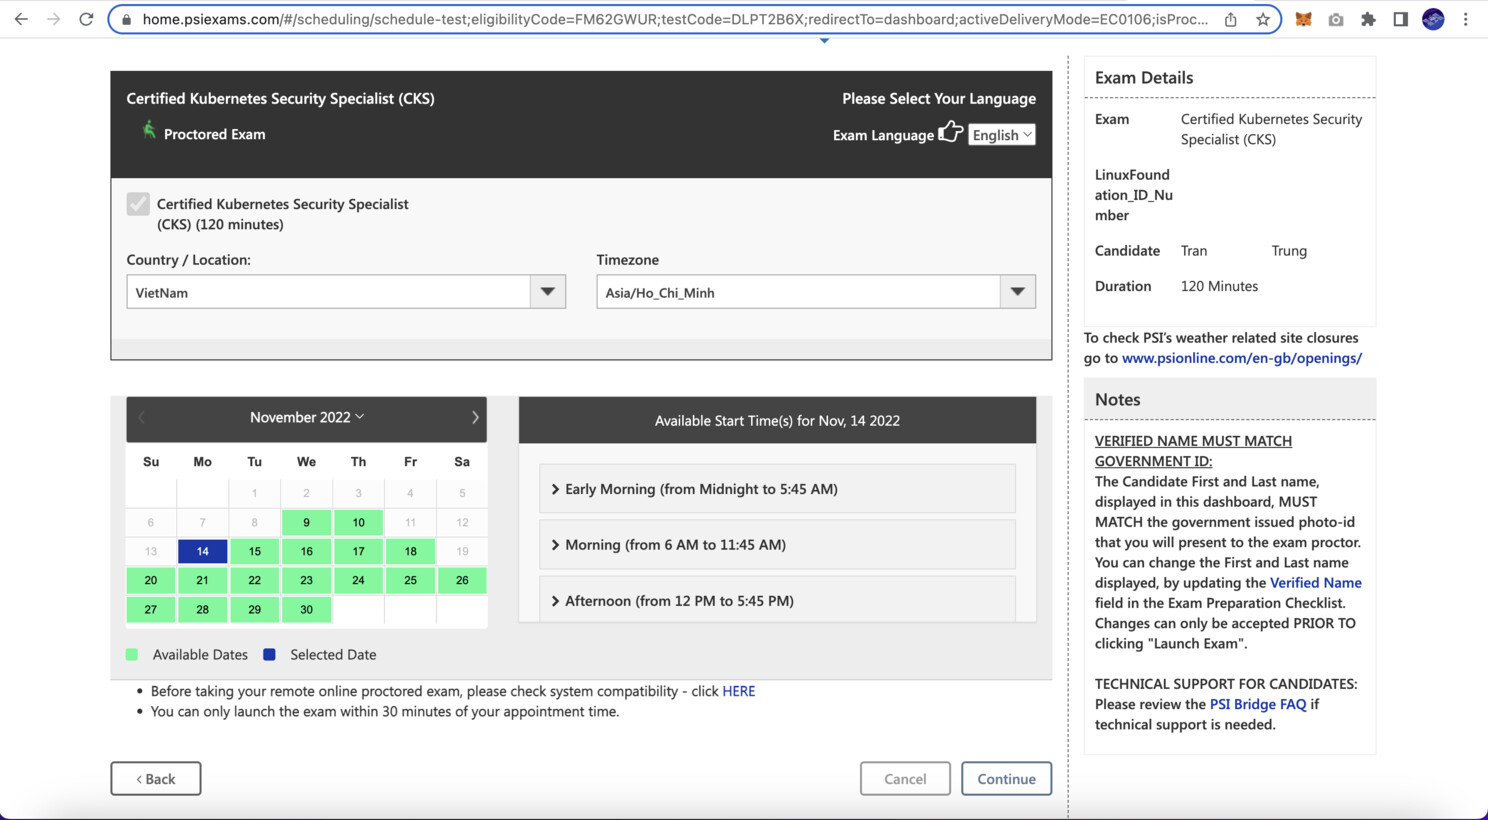Toggle the browser side panel icon
This screenshot has width=1488, height=820.
[1400, 19]
